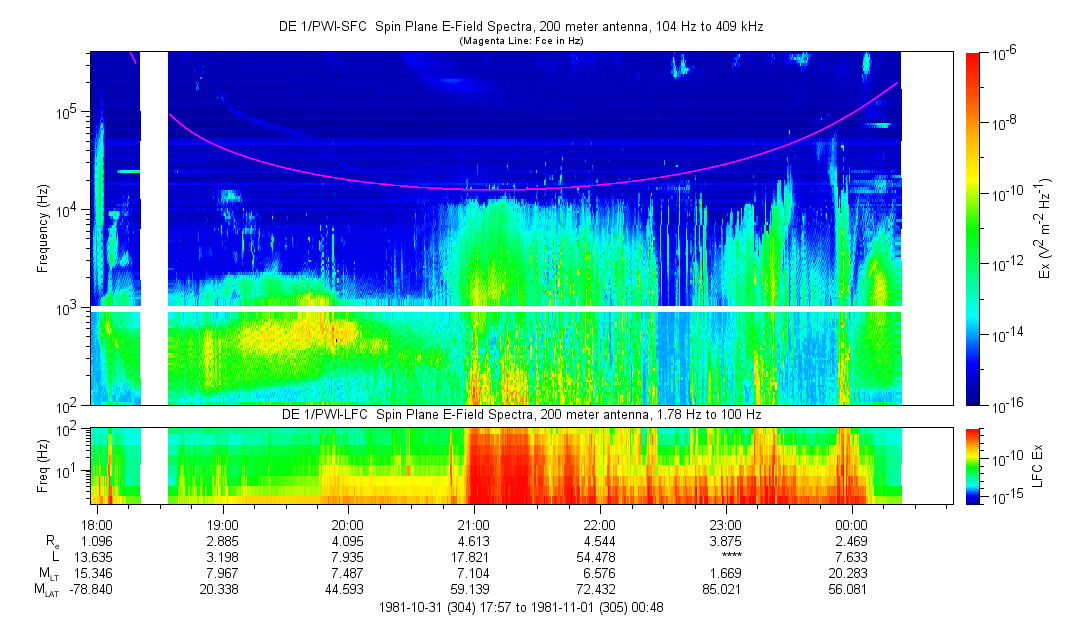
Task: Click the MLAT value 44.593
Action: pyautogui.click(x=345, y=589)
